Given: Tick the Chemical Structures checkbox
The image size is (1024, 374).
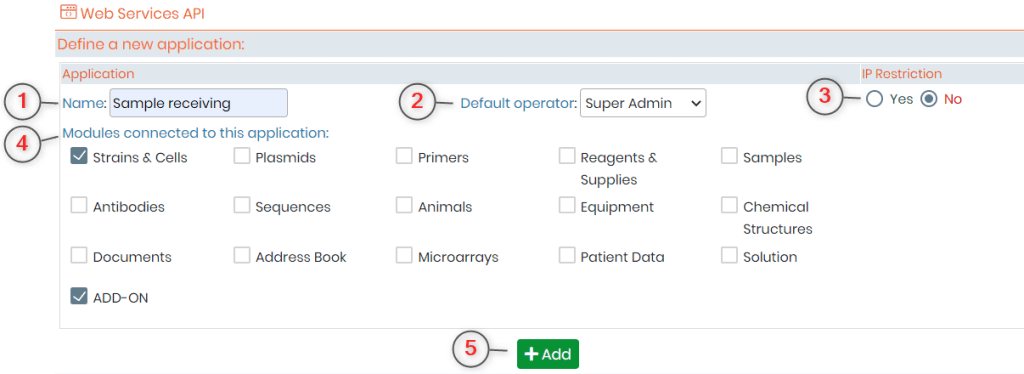Looking at the screenshot, I should (x=729, y=206).
